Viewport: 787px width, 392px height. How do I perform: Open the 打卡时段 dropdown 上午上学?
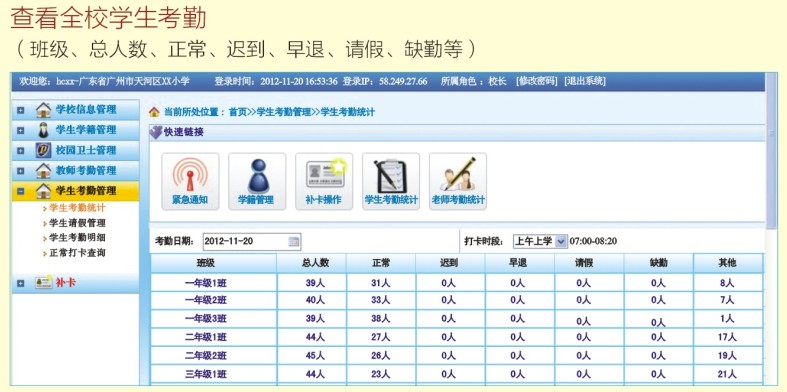click(x=540, y=241)
